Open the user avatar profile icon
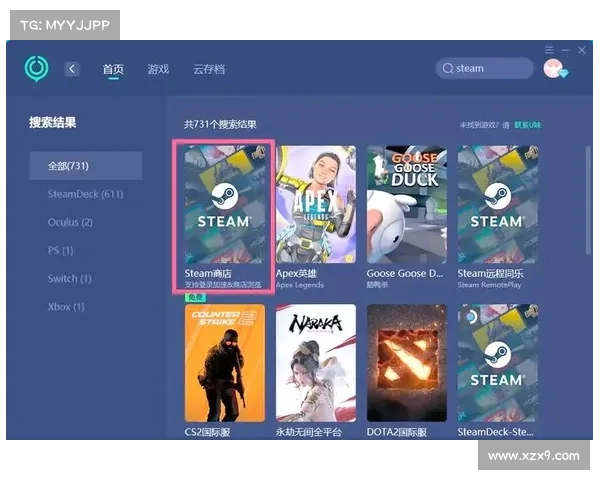The height and width of the screenshot is (480, 600). [x=554, y=69]
